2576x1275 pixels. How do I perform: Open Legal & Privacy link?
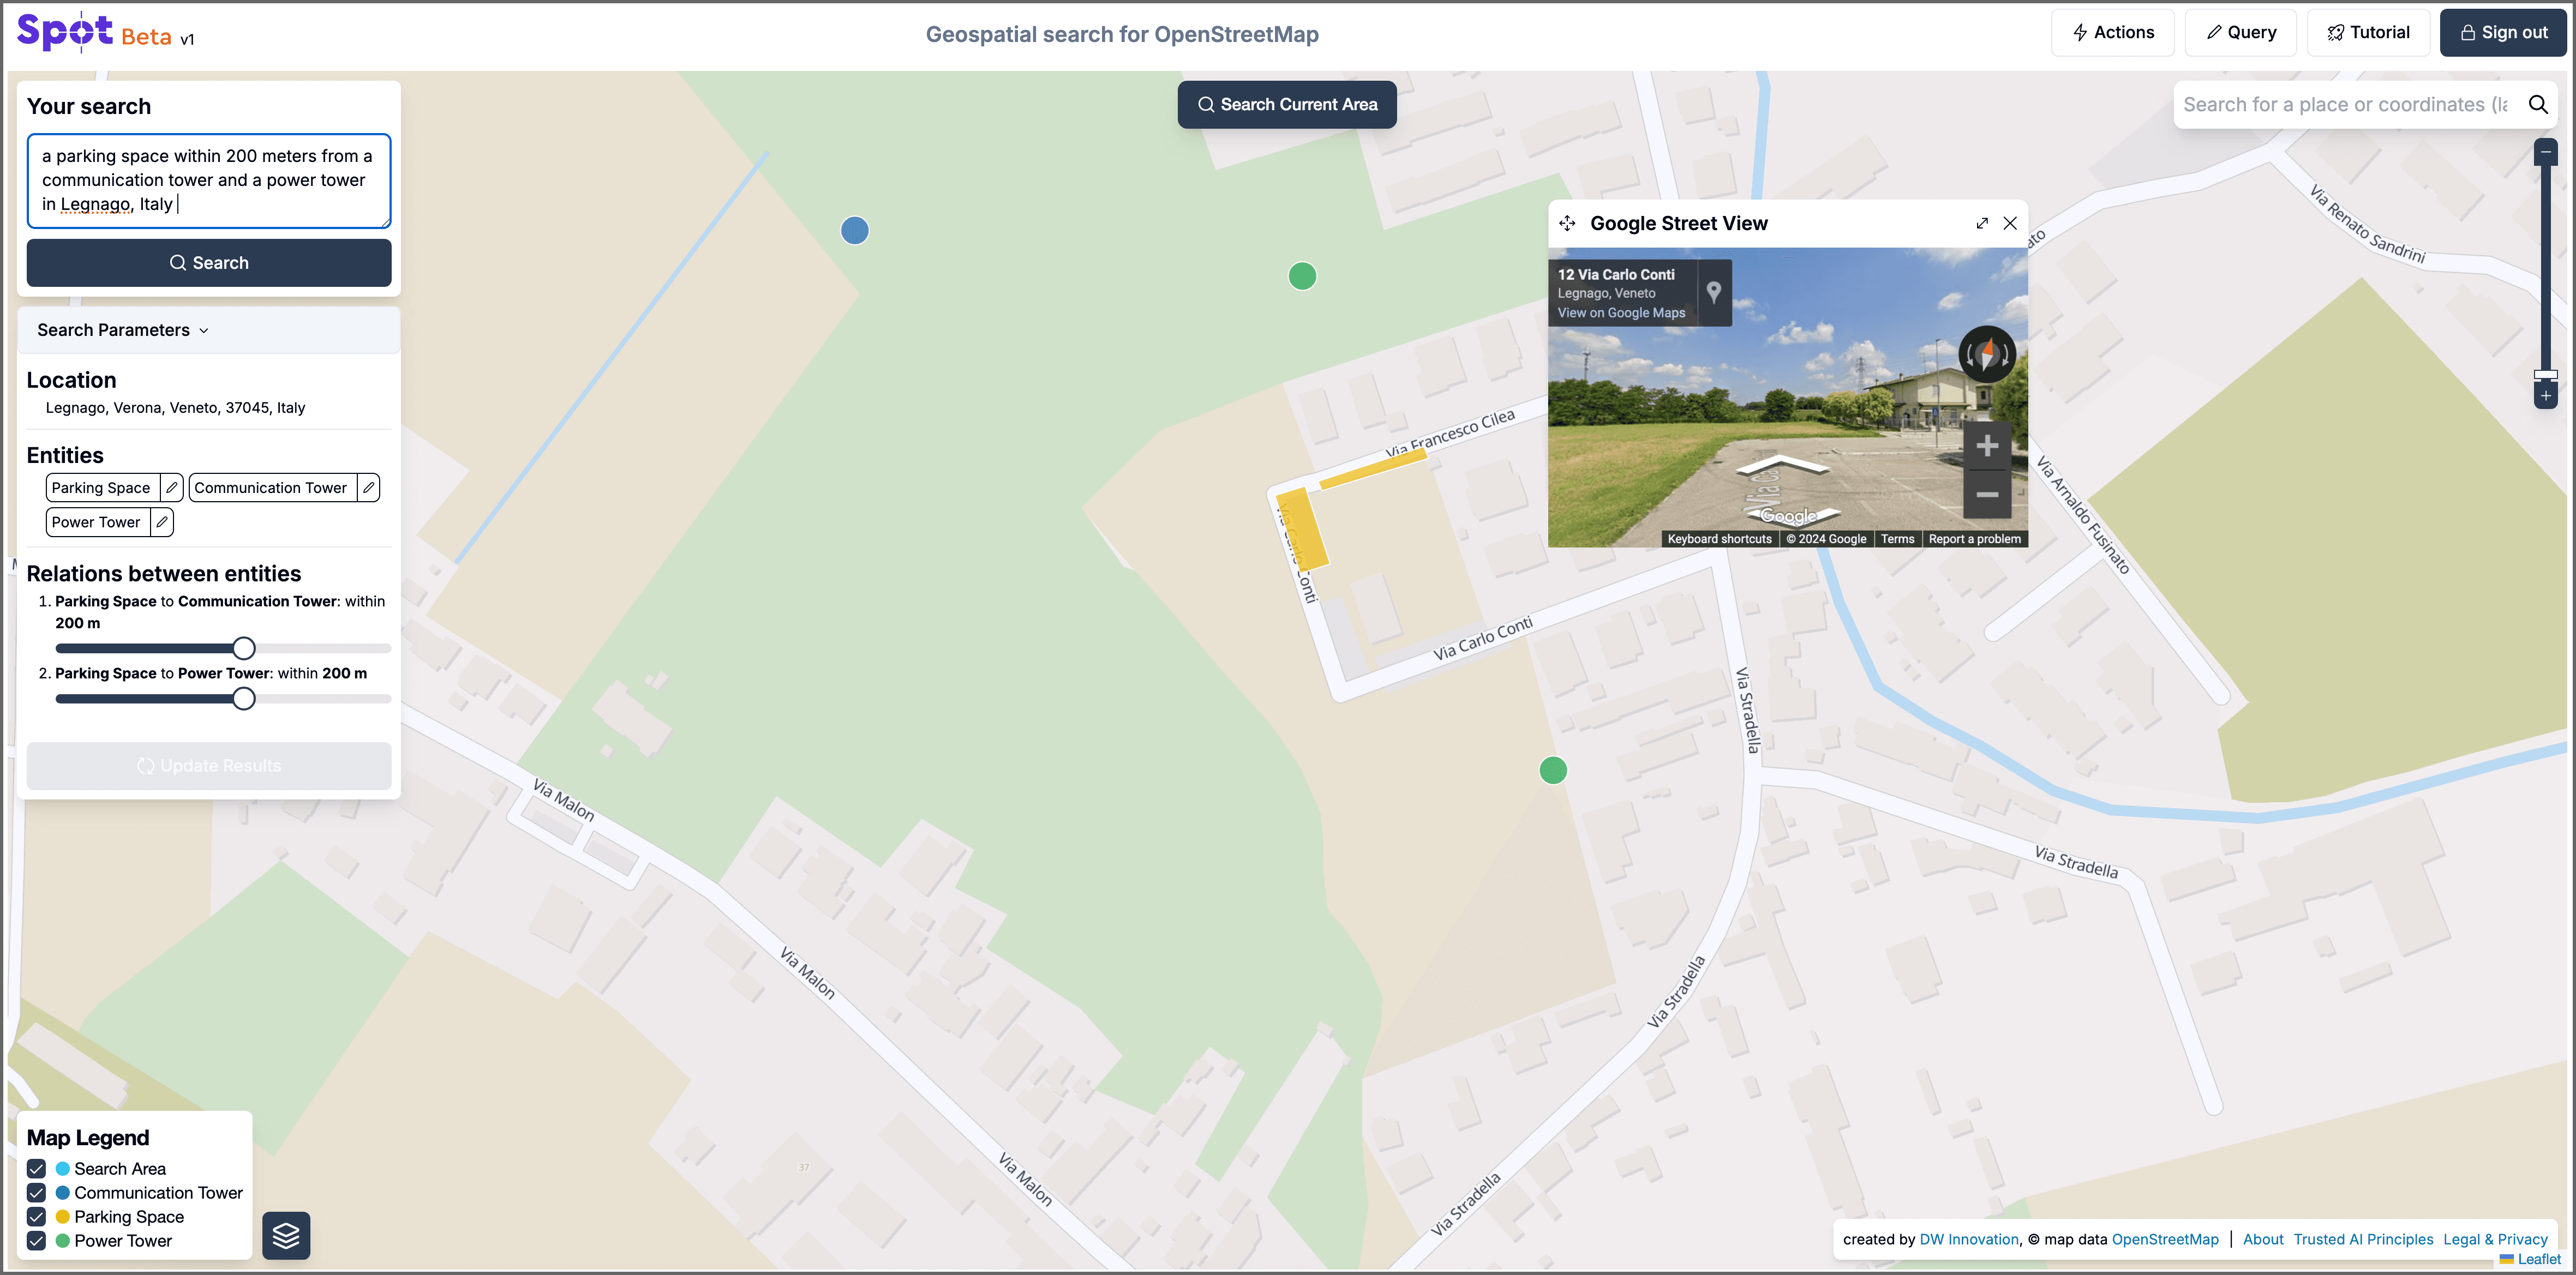[2495, 1239]
